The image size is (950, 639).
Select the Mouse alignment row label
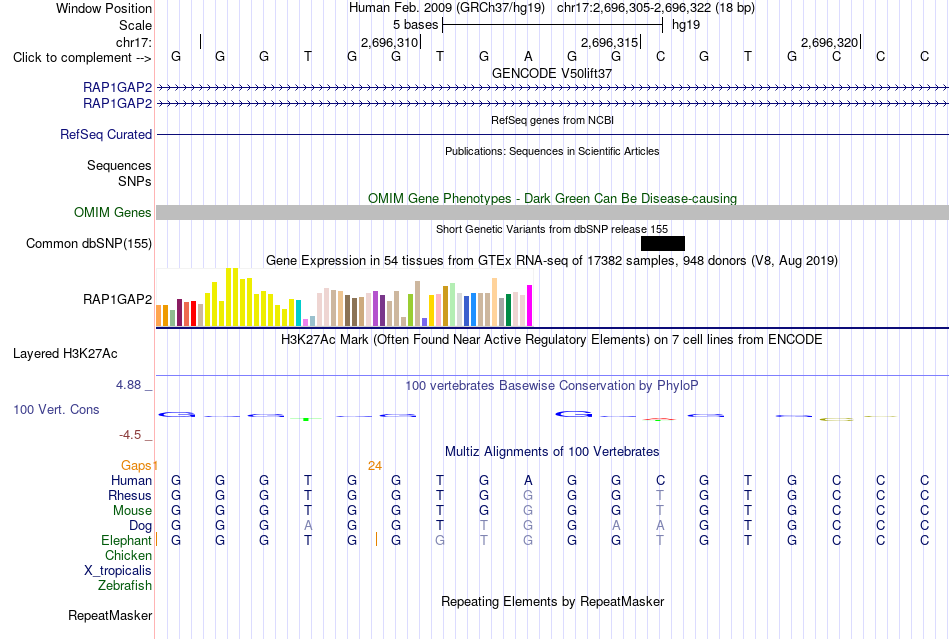[132, 511]
